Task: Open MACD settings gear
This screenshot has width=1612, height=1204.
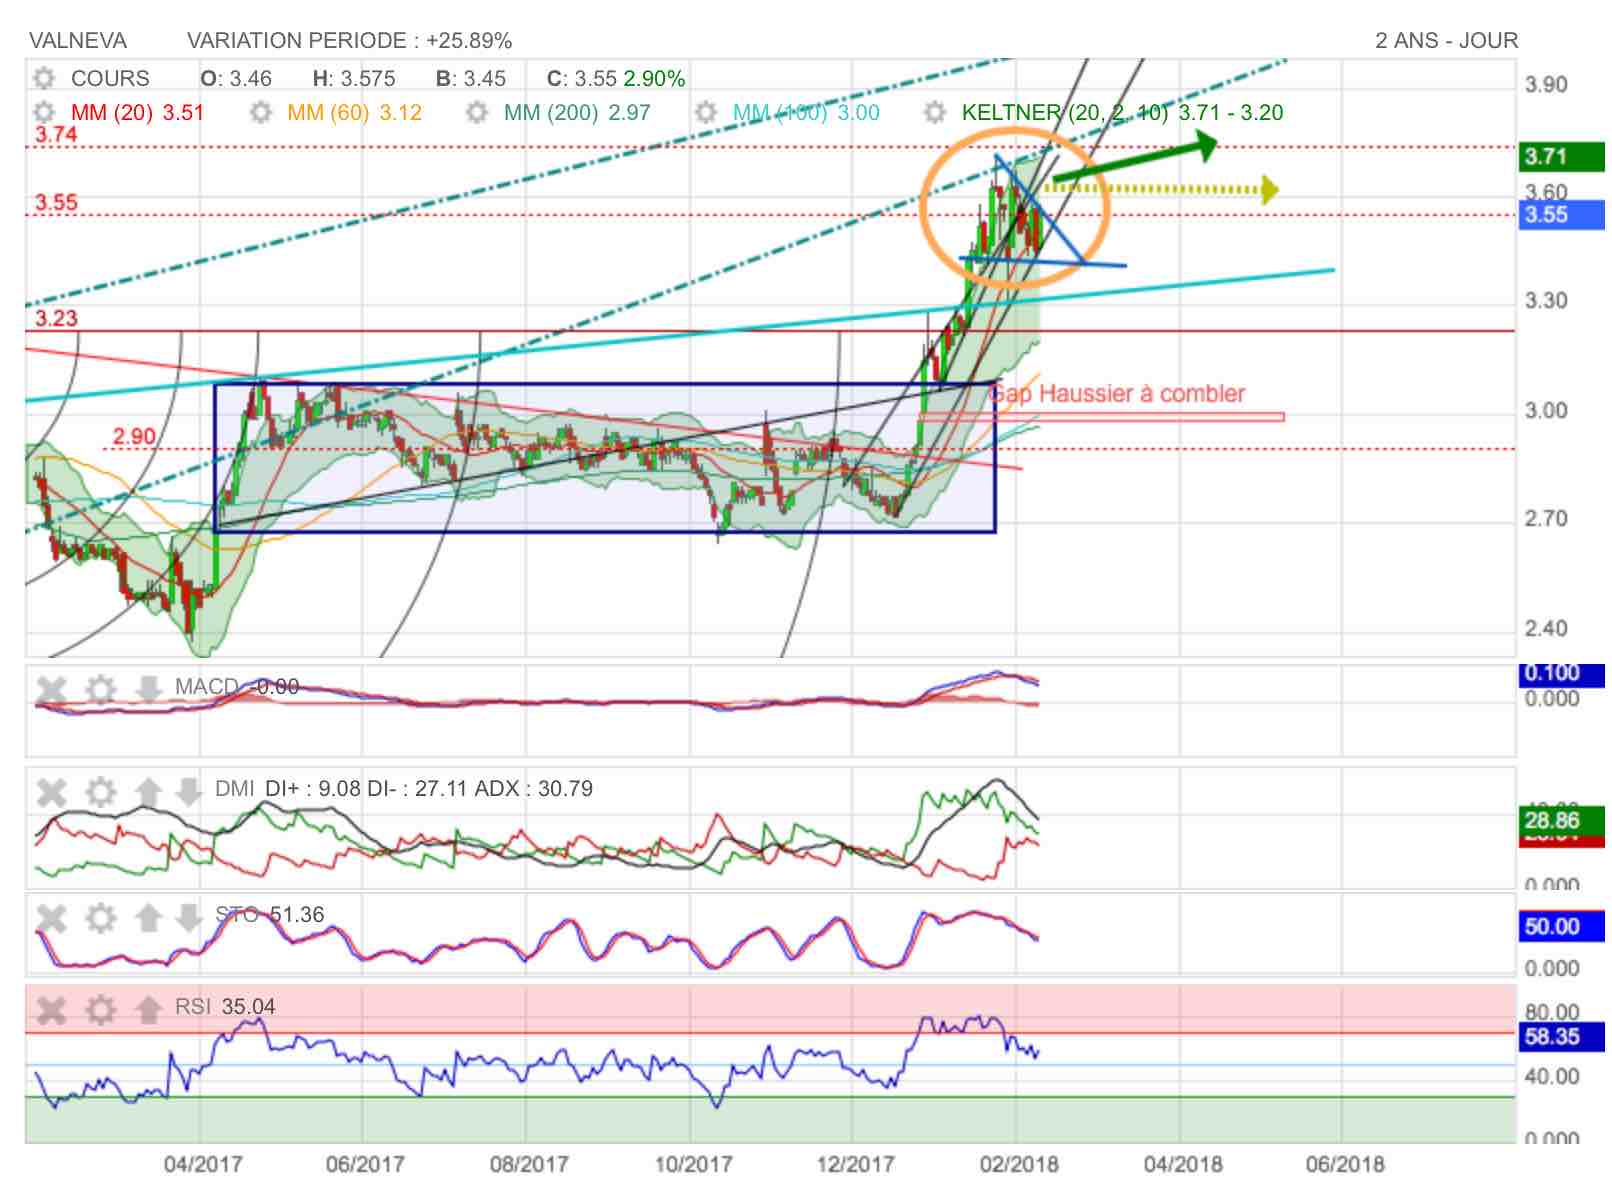Action: click(x=100, y=690)
